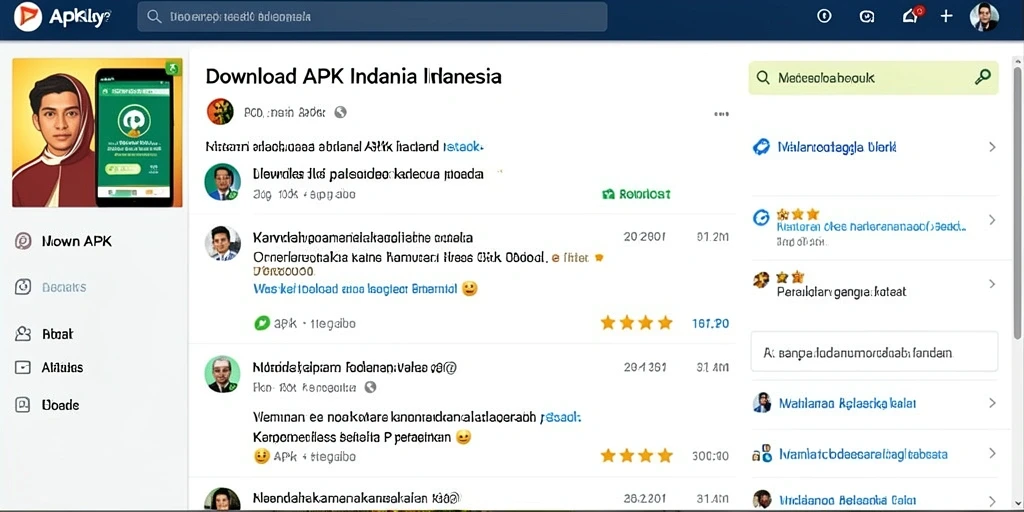
Task: Click the grinning emoji after 'Bmamiol'
Action: (470, 288)
